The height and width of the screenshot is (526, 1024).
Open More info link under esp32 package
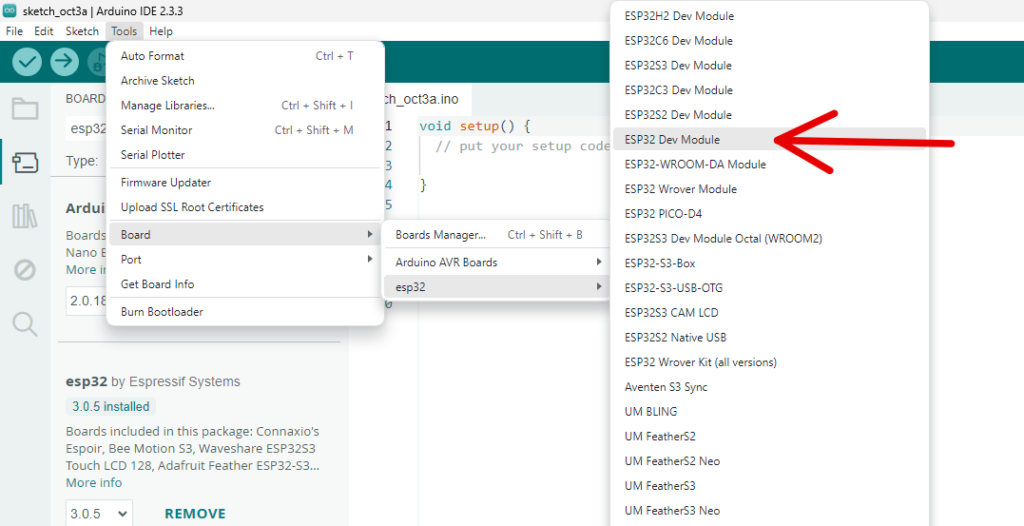click(x=93, y=483)
